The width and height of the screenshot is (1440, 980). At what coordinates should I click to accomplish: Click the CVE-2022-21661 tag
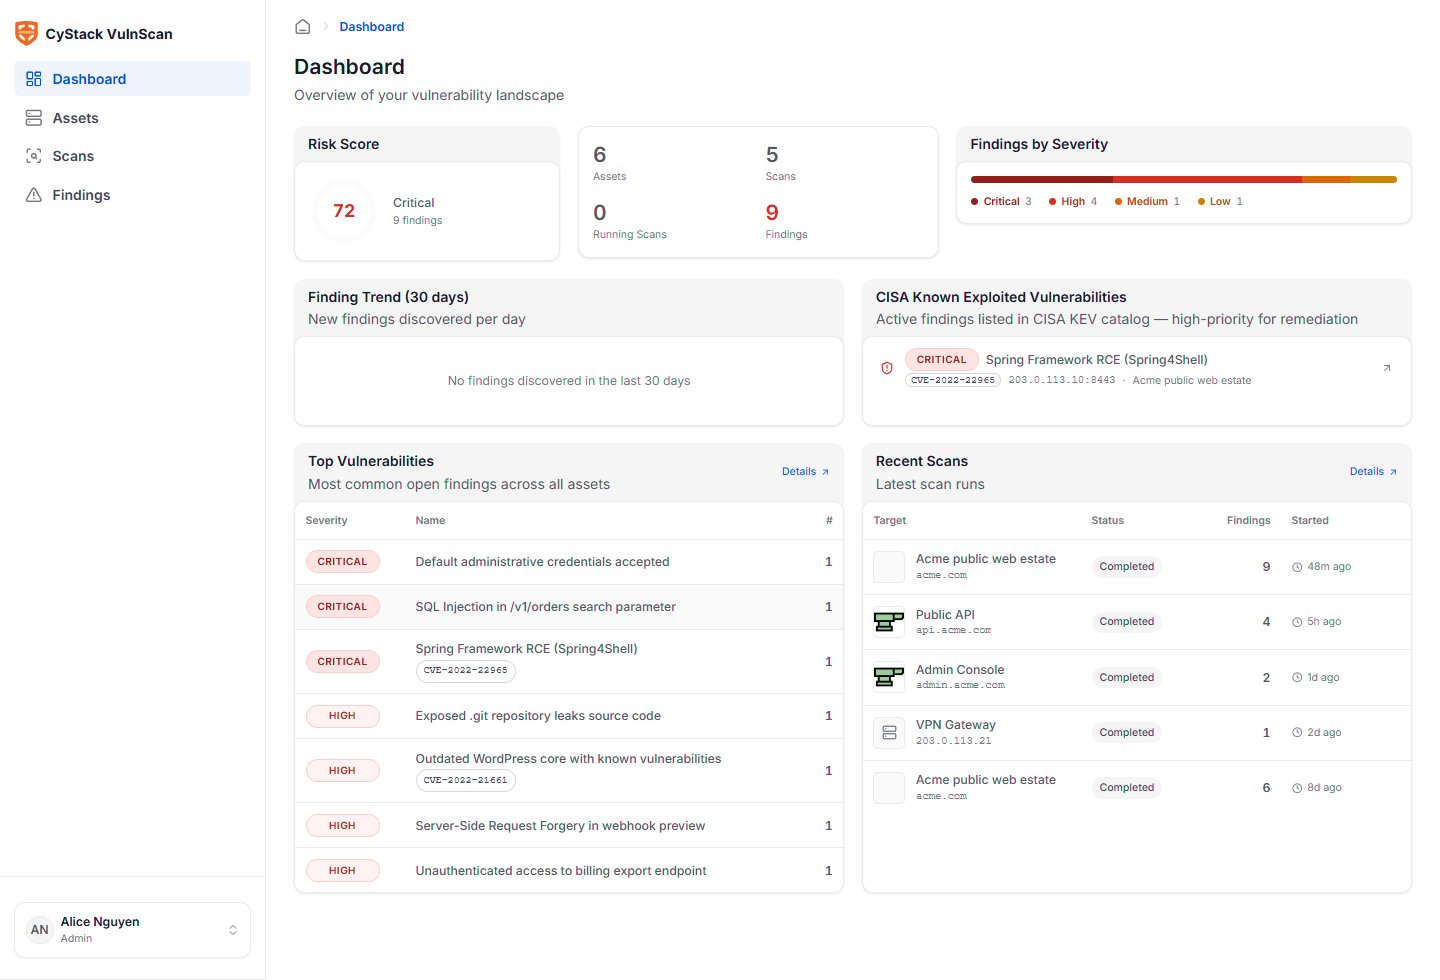click(x=465, y=781)
